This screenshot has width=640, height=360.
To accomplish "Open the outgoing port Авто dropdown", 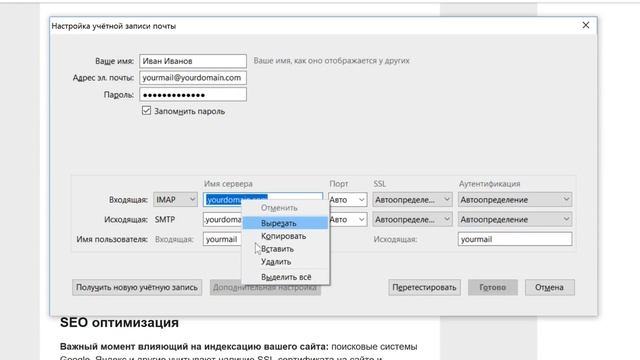I will click(347, 219).
